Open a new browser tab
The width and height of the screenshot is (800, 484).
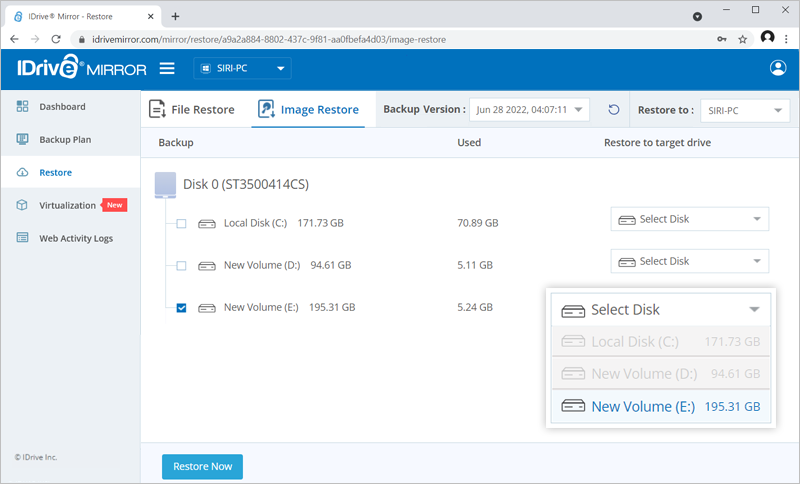(x=175, y=16)
